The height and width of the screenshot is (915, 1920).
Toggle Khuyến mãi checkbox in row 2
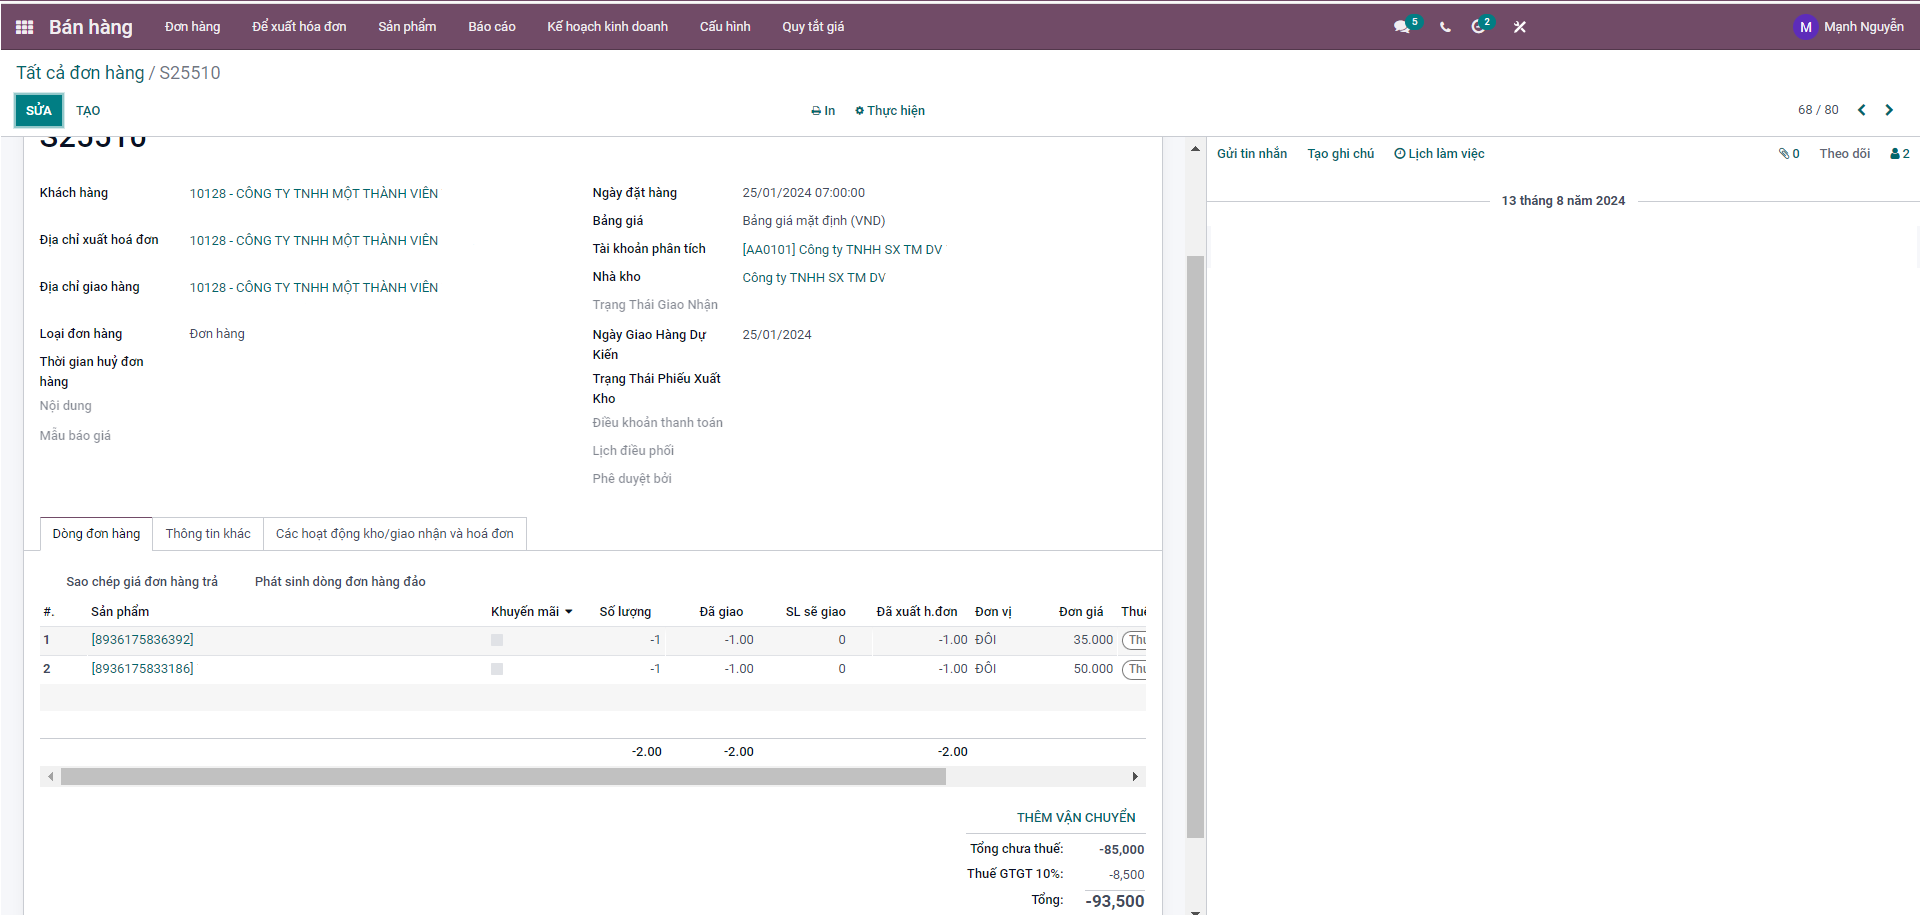[497, 669]
